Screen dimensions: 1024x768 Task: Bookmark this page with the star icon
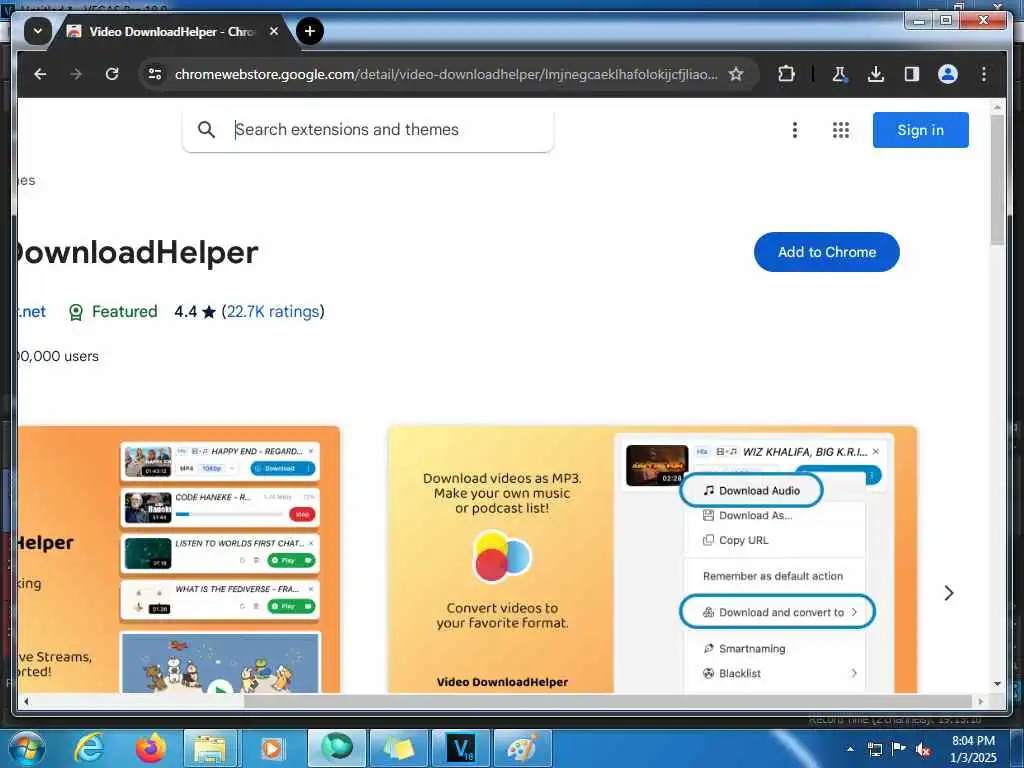pyautogui.click(x=736, y=74)
